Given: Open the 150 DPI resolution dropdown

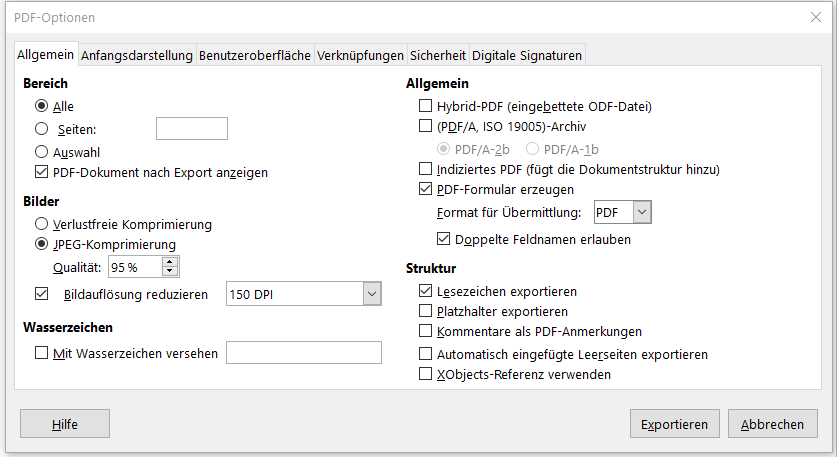Looking at the screenshot, I should (372, 294).
